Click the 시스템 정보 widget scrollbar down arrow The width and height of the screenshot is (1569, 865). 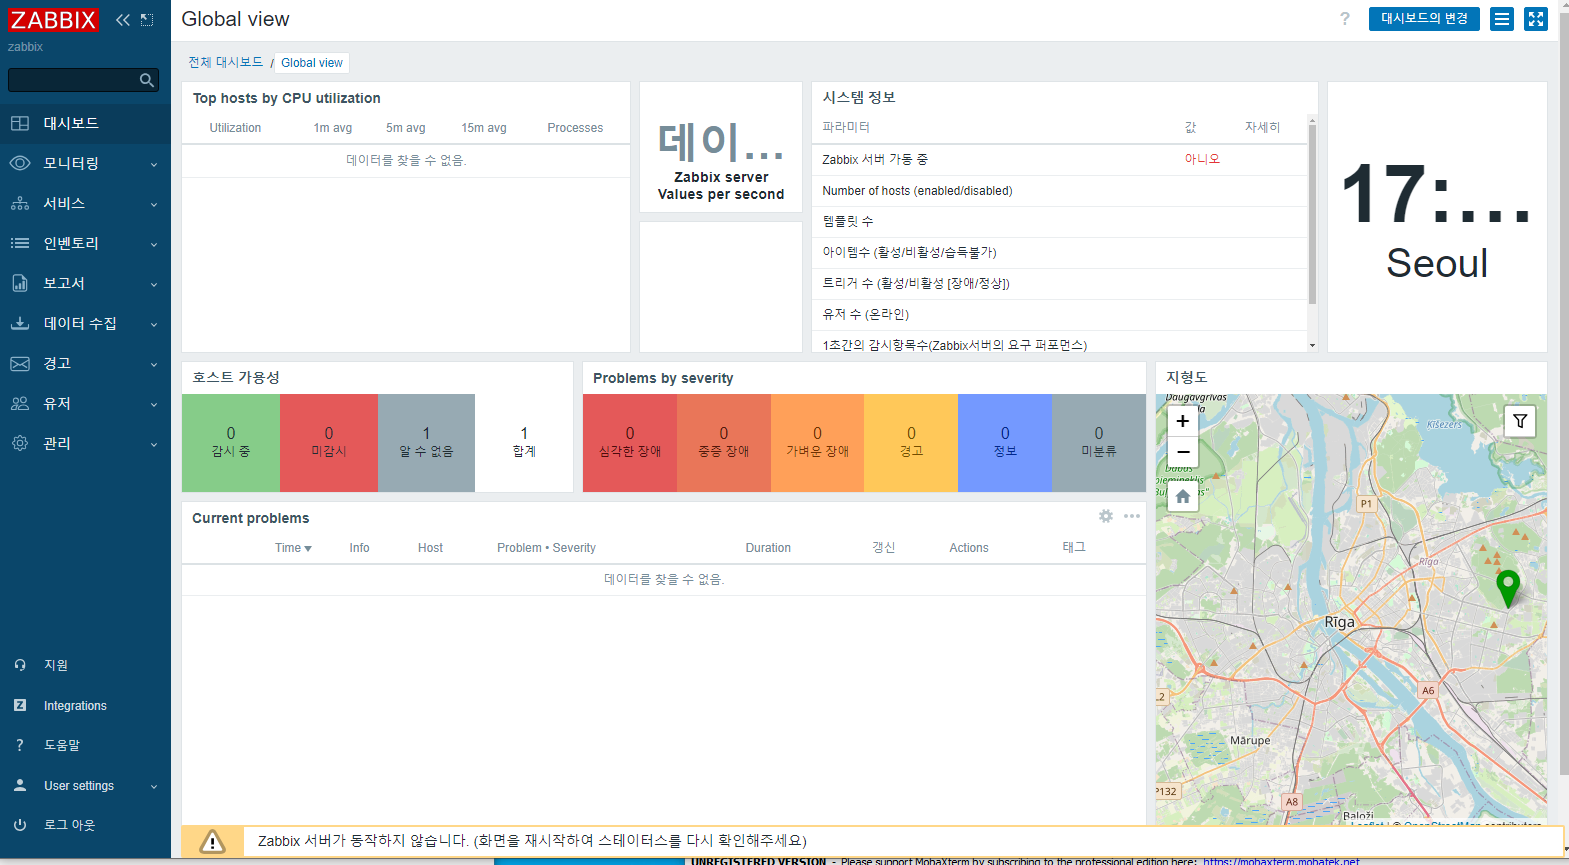(x=1312, y=345)
